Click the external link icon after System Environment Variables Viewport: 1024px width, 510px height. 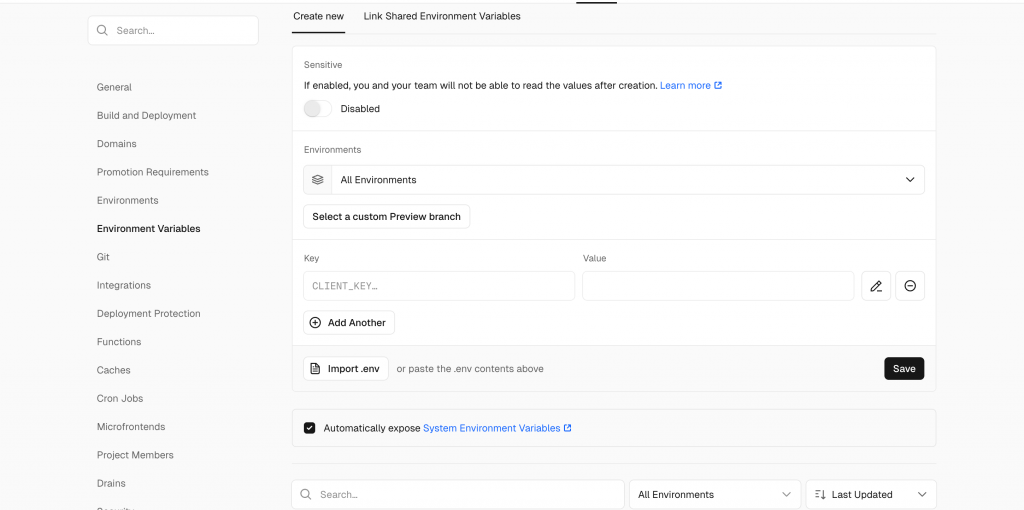click(568, 428)
